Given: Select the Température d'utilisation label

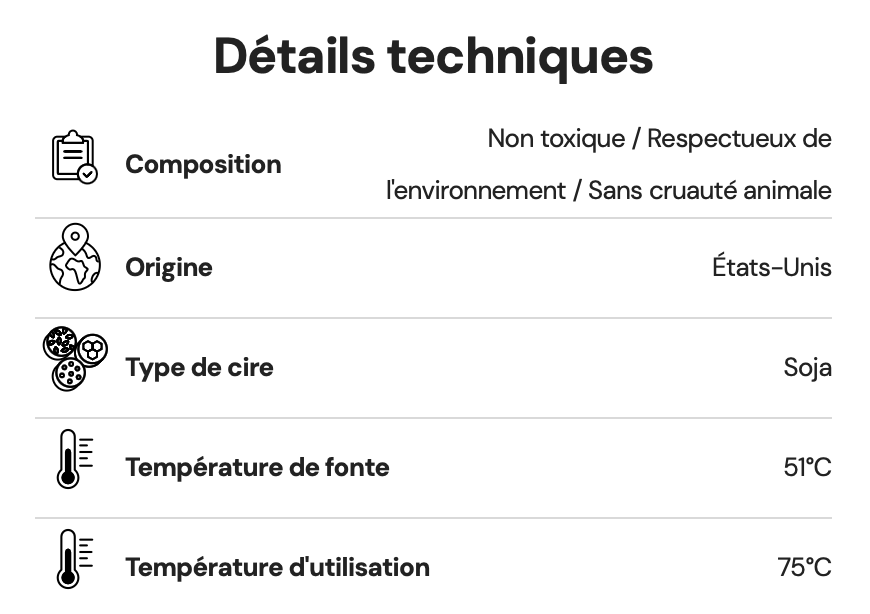Looking at the screenshot, I should [x=277, y=568].
